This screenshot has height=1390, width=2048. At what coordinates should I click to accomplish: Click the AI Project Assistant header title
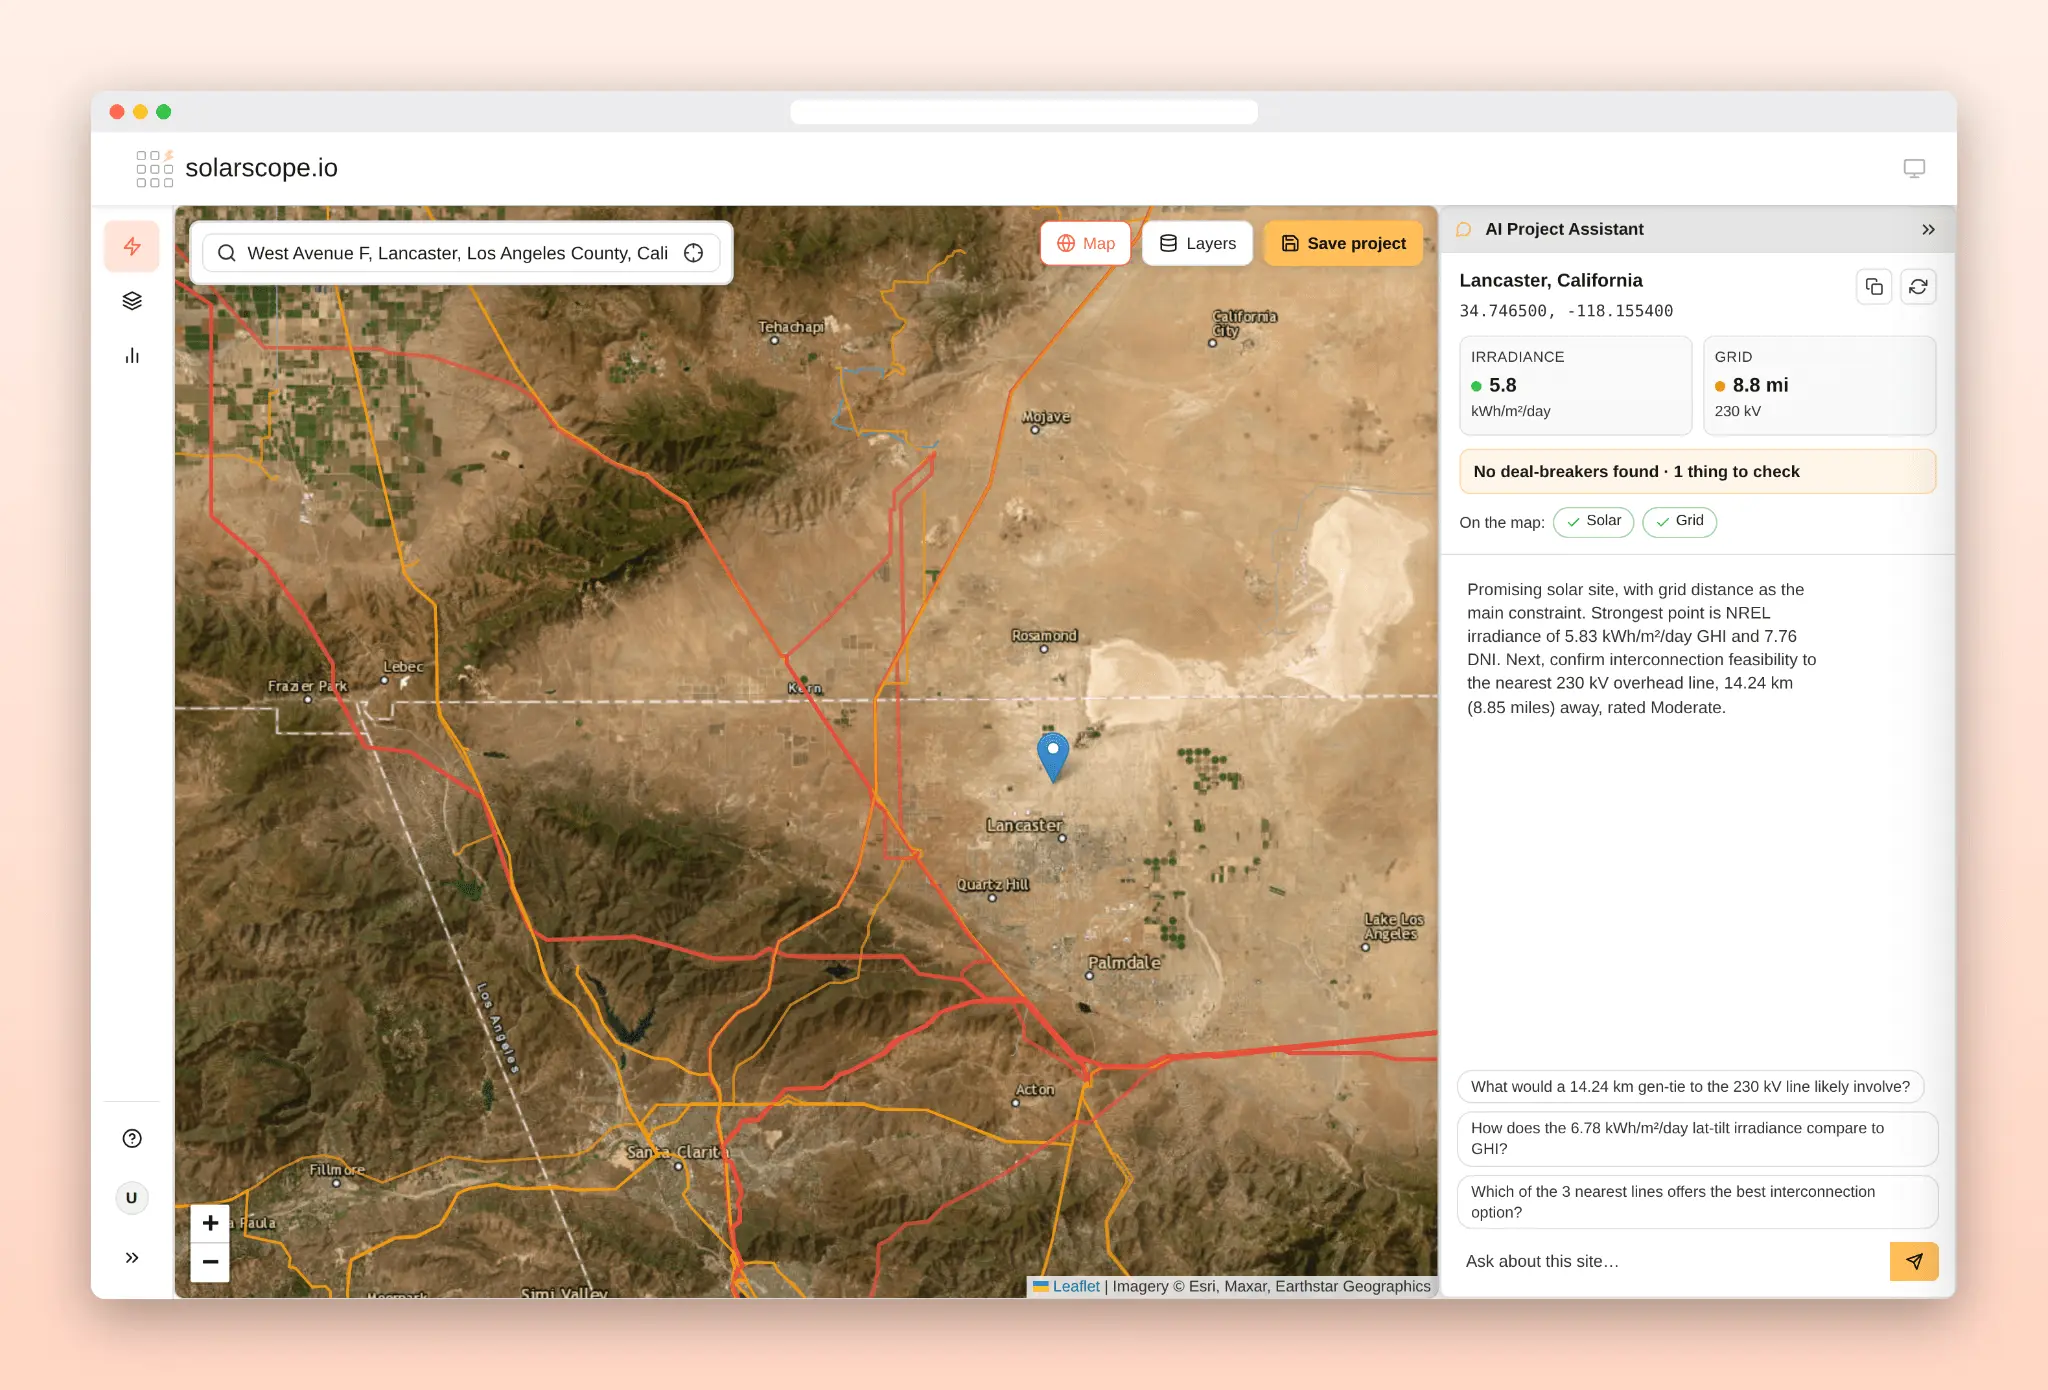click(1564, 229)
